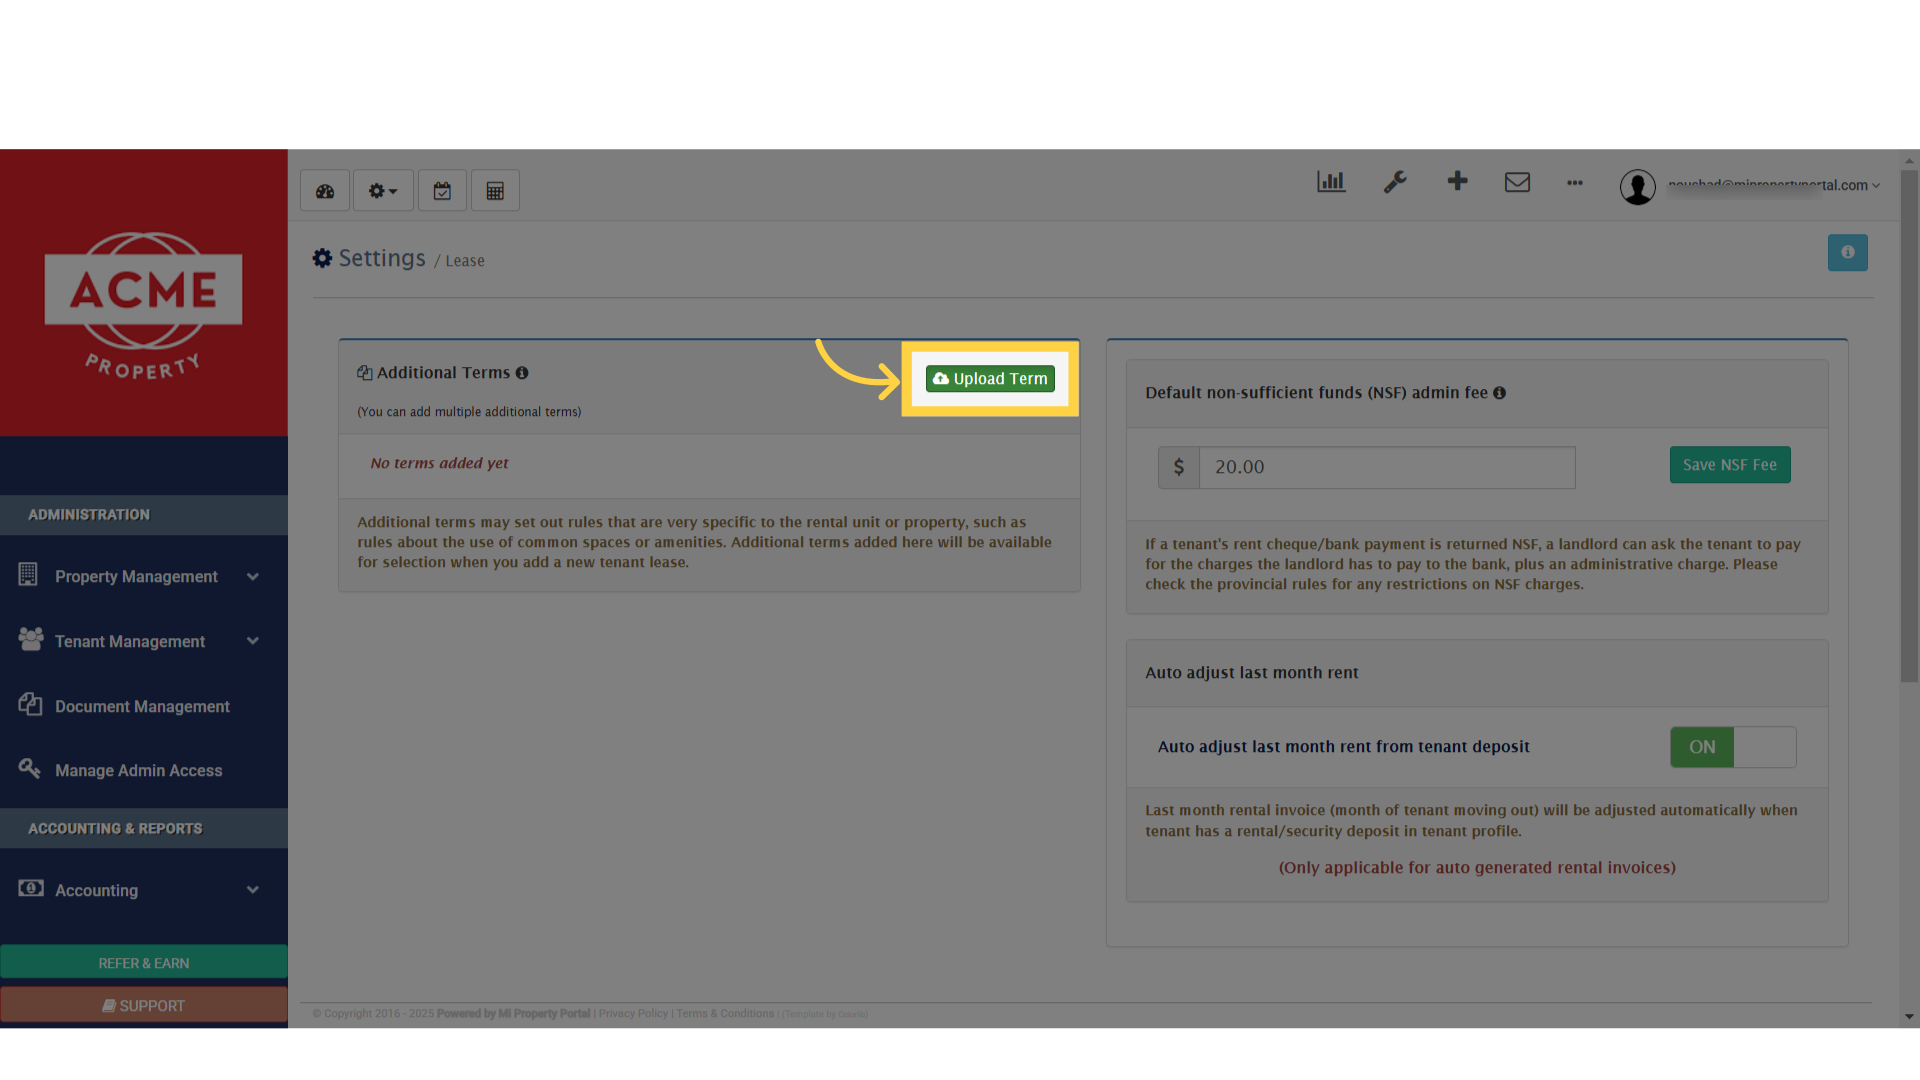This screenshot has height=1080, width=1920.
Task: Click the Upload Term button
Action: 990,379
